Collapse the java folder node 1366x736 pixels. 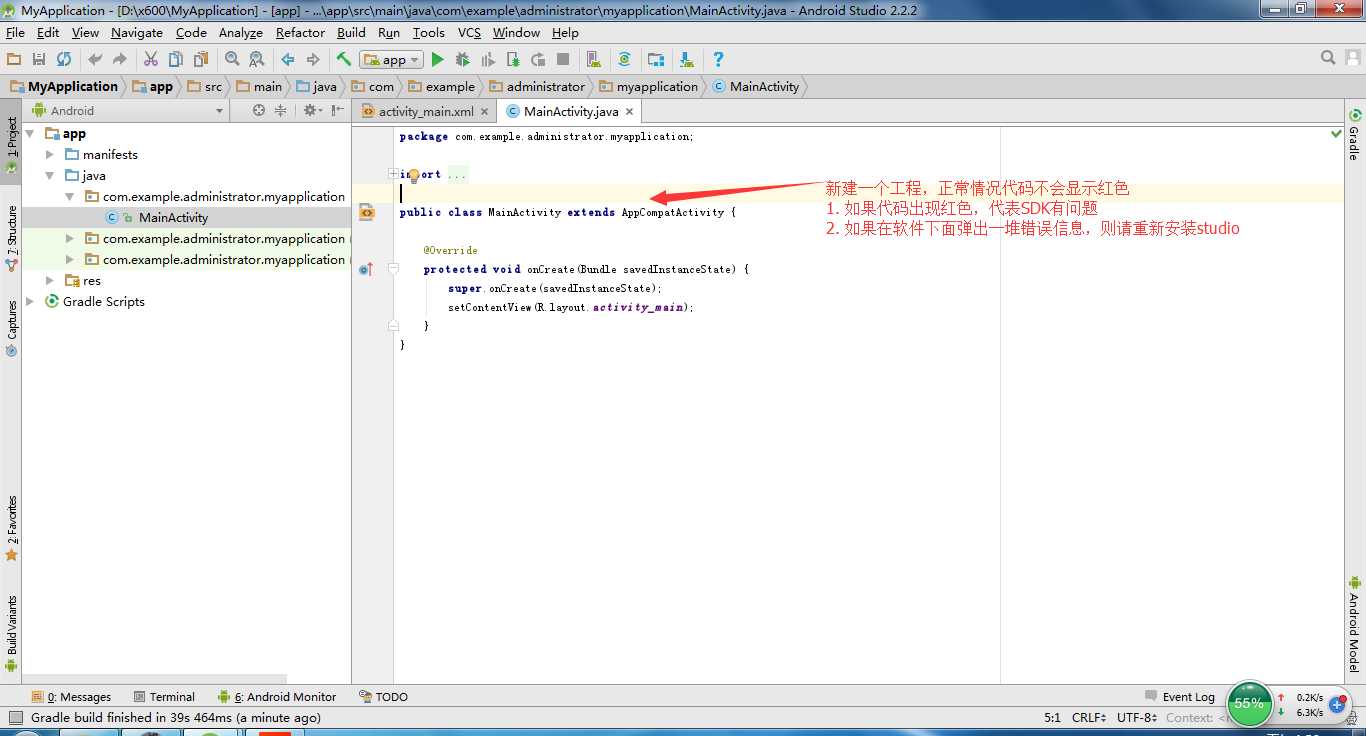point(50,175)
